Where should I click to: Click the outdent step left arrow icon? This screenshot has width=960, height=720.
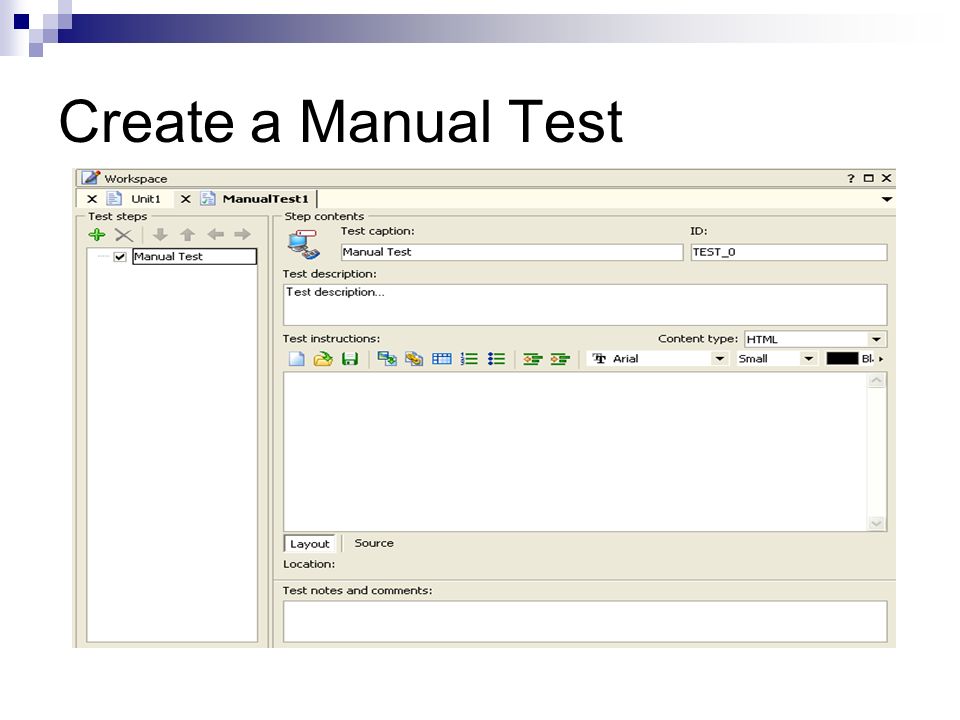click(216, 234)
